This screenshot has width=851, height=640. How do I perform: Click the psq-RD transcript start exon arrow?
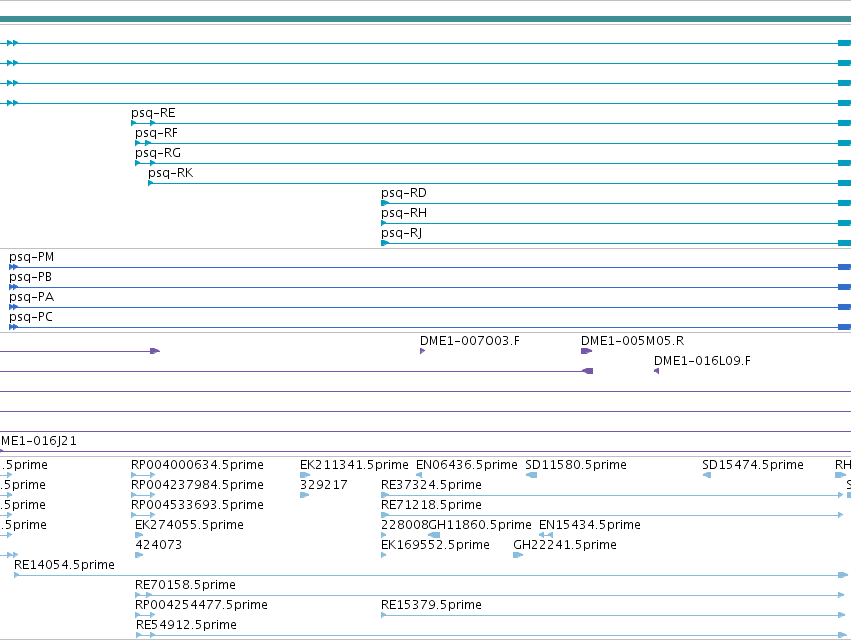[385, 203]
